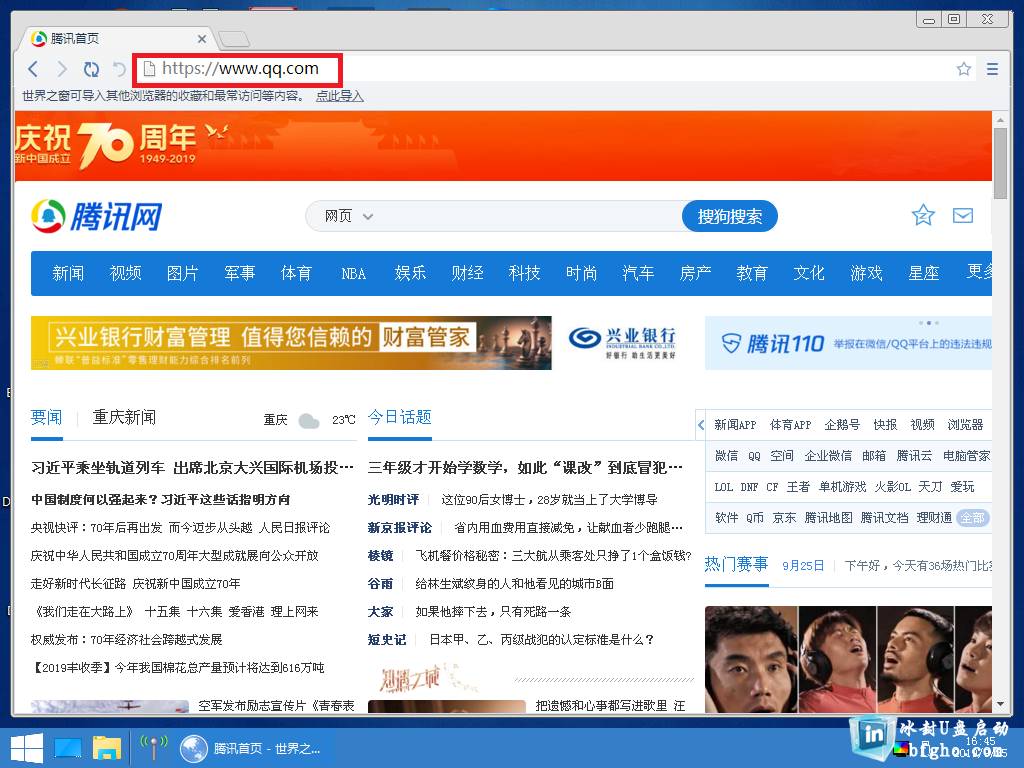The image size is (1024, 768).
Task: Click the 新京报评论 column label
Action: coord(400,528)
